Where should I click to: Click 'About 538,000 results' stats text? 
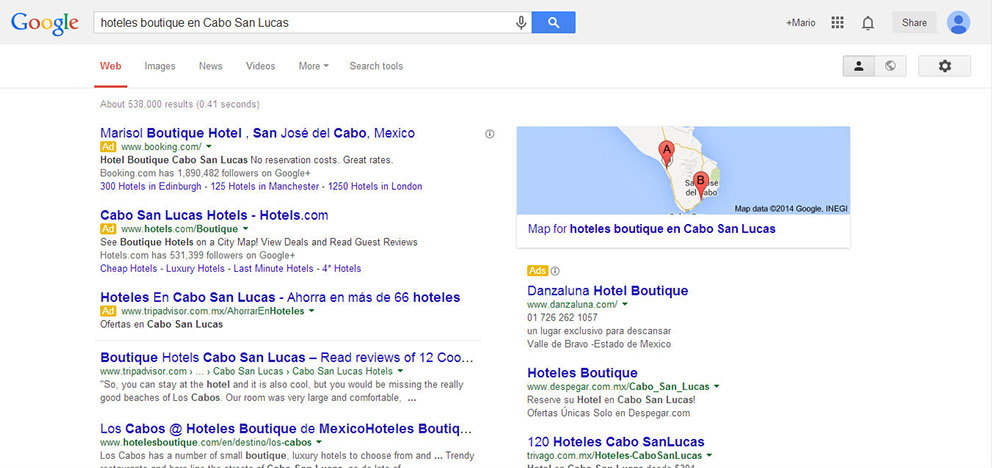tap(180, 104)
